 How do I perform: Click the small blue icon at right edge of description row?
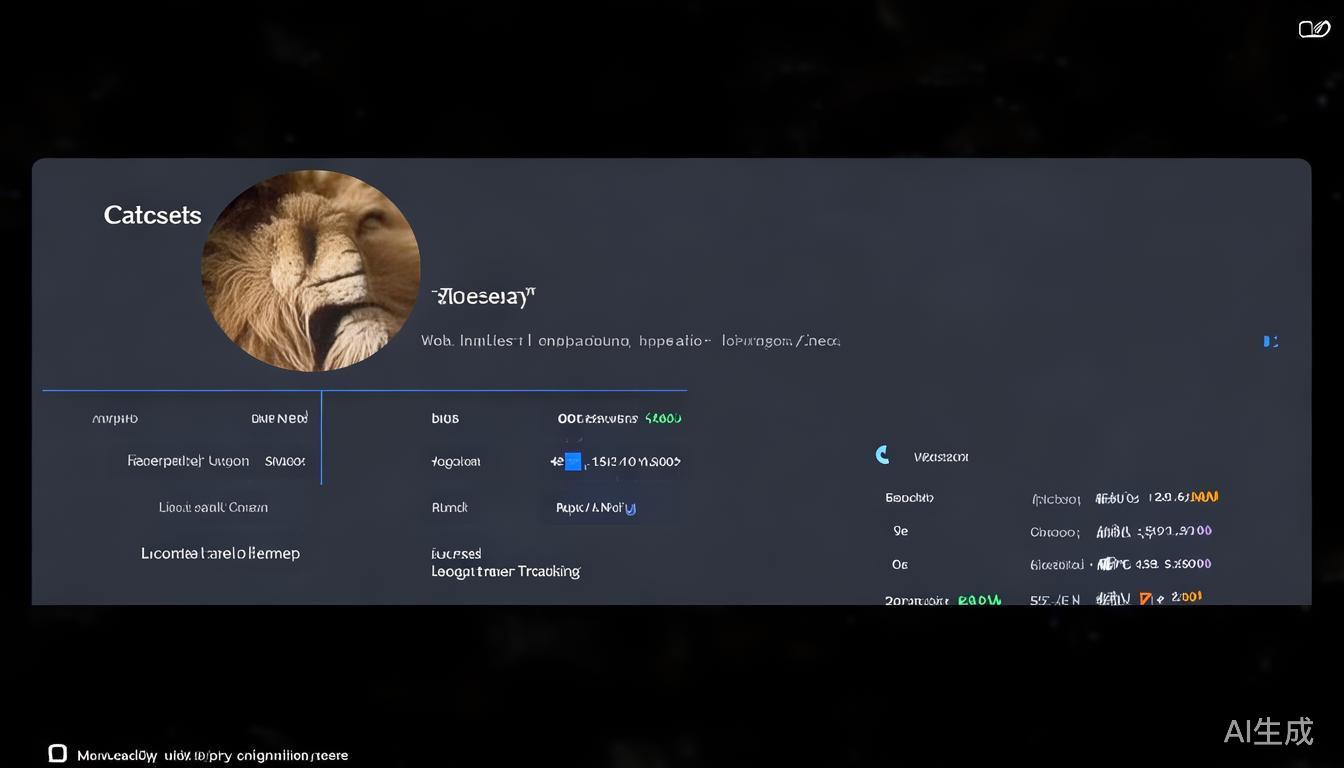1270,341
